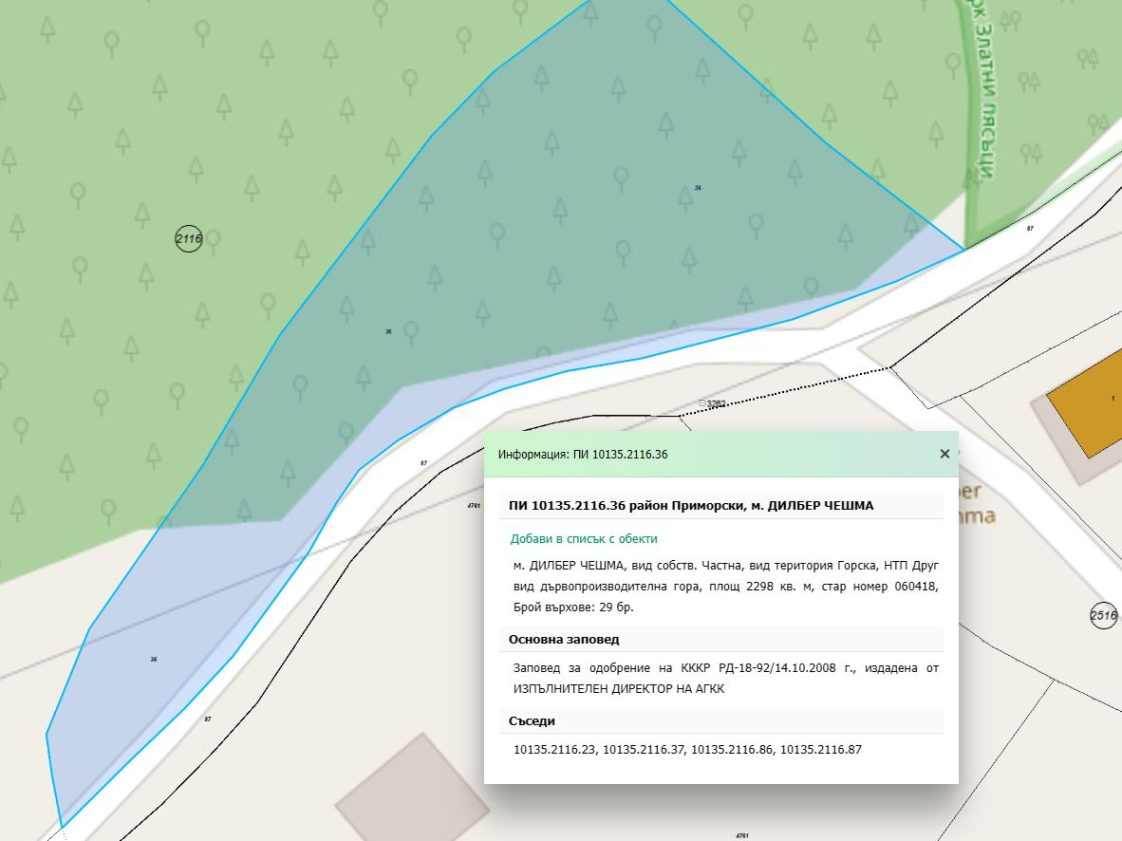Open neighbor parcel 10135.2116.23
The image size is (1122, 841).
point(555,749)
